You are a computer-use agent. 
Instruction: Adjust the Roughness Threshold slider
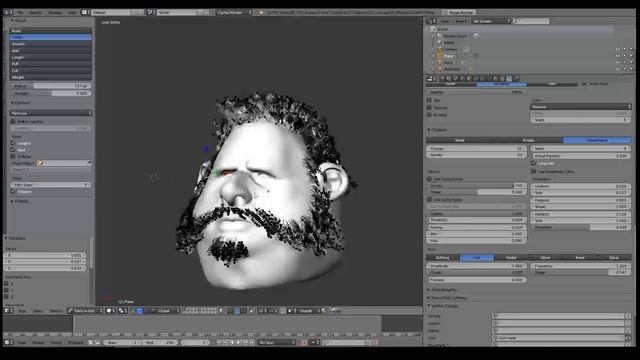click(x=581, y=227)
